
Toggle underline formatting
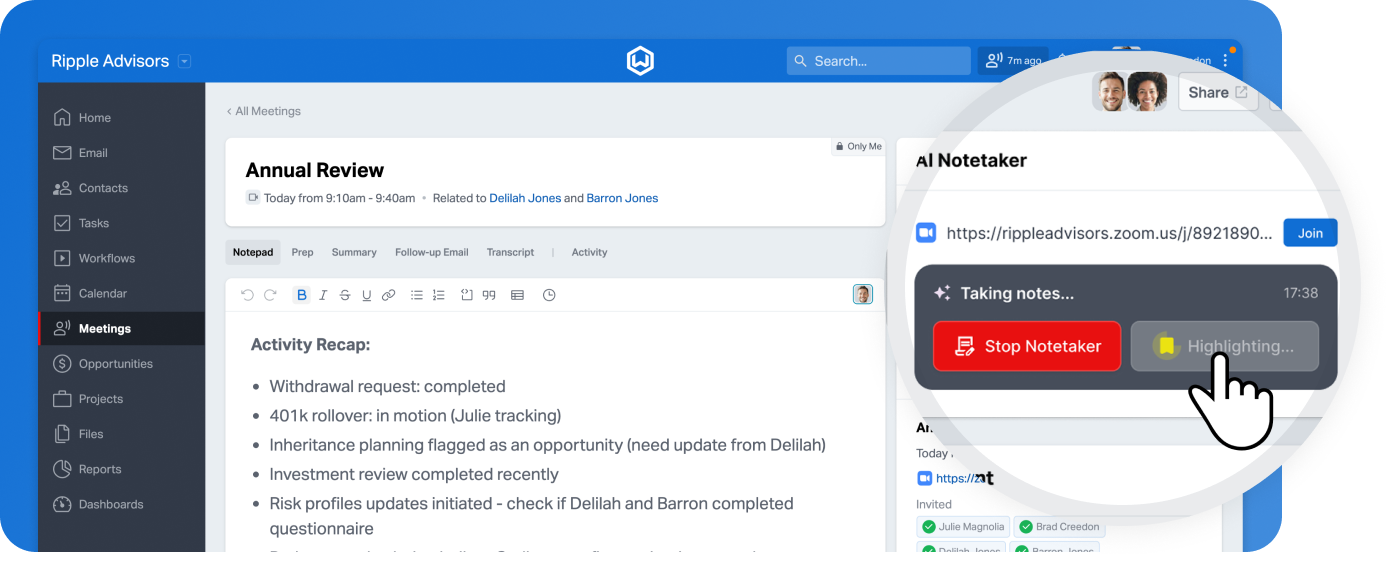pos(367,295)
